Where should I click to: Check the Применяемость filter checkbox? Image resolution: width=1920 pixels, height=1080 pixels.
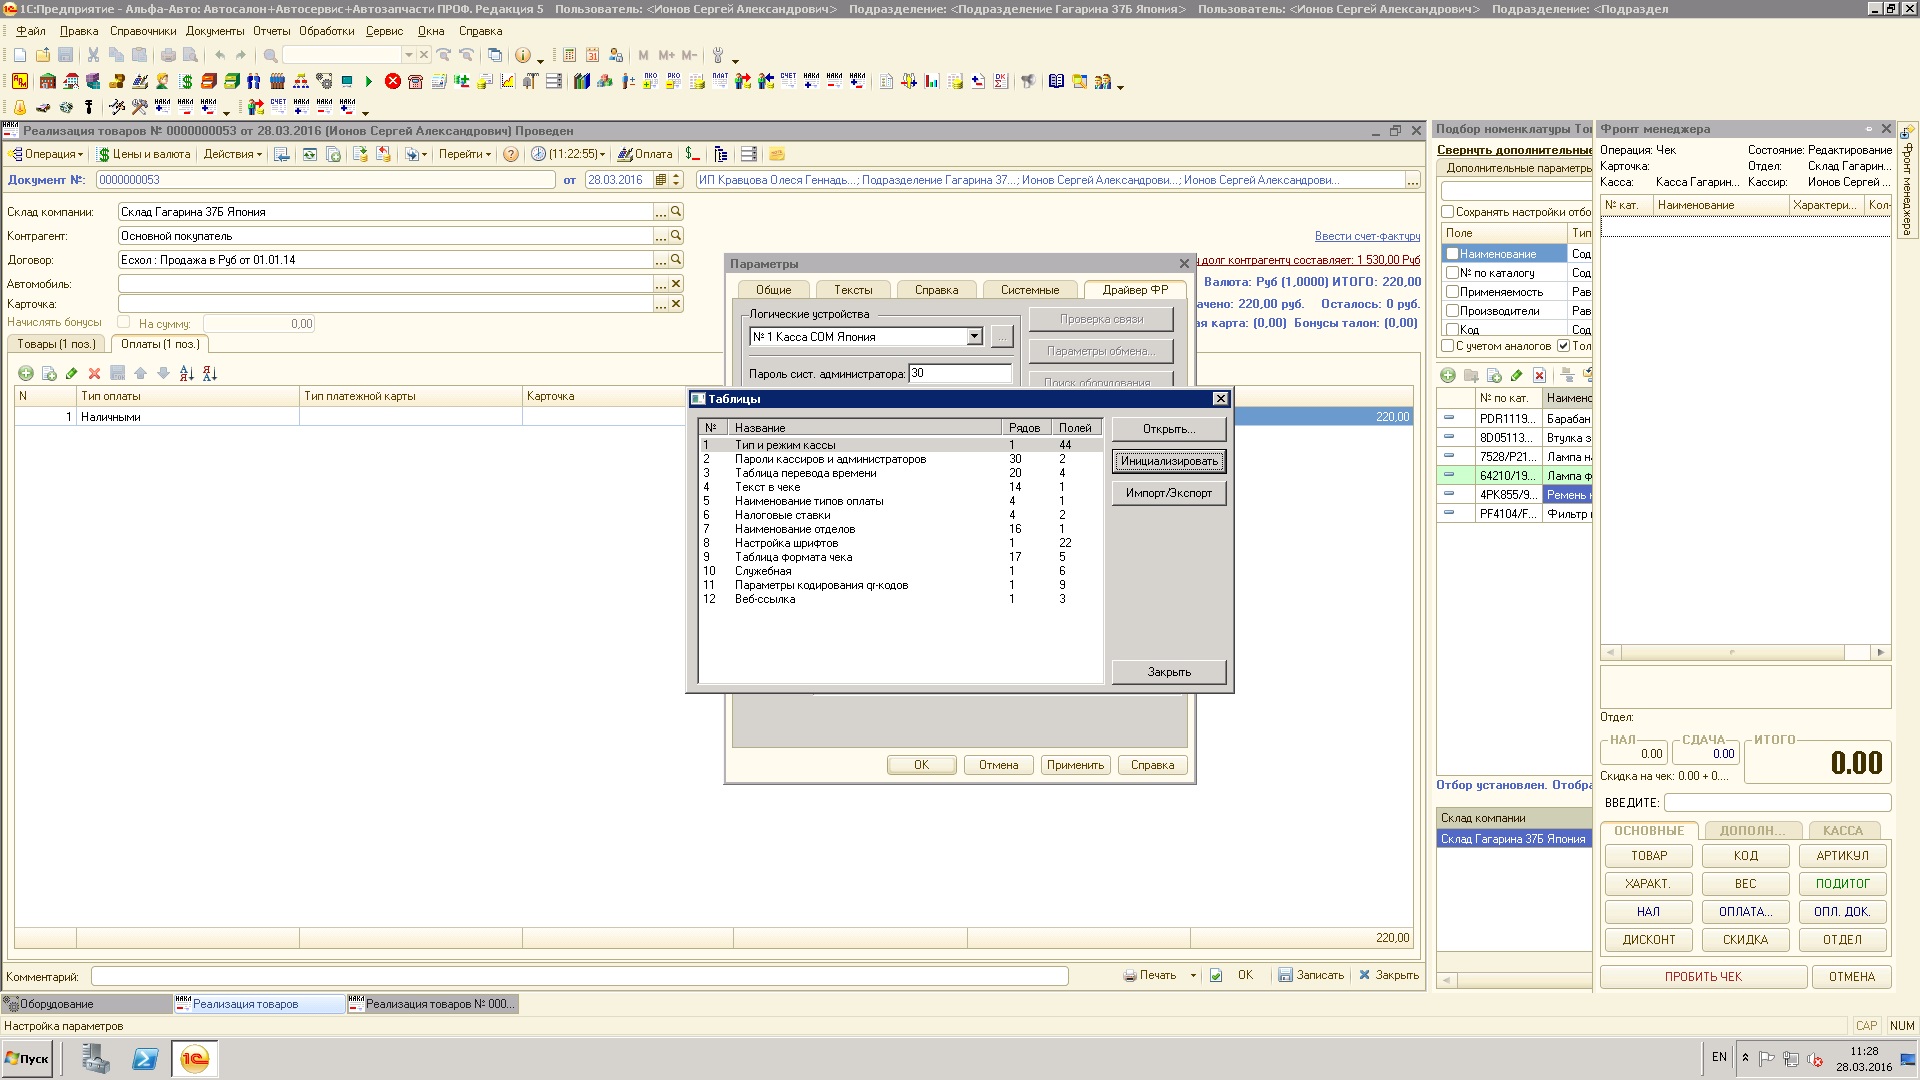tap(1452, 292)
